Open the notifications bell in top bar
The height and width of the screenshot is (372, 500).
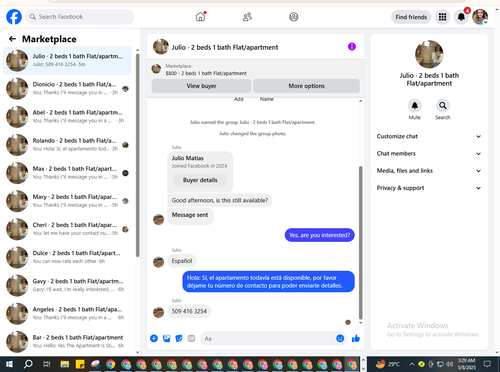[461, 17]
